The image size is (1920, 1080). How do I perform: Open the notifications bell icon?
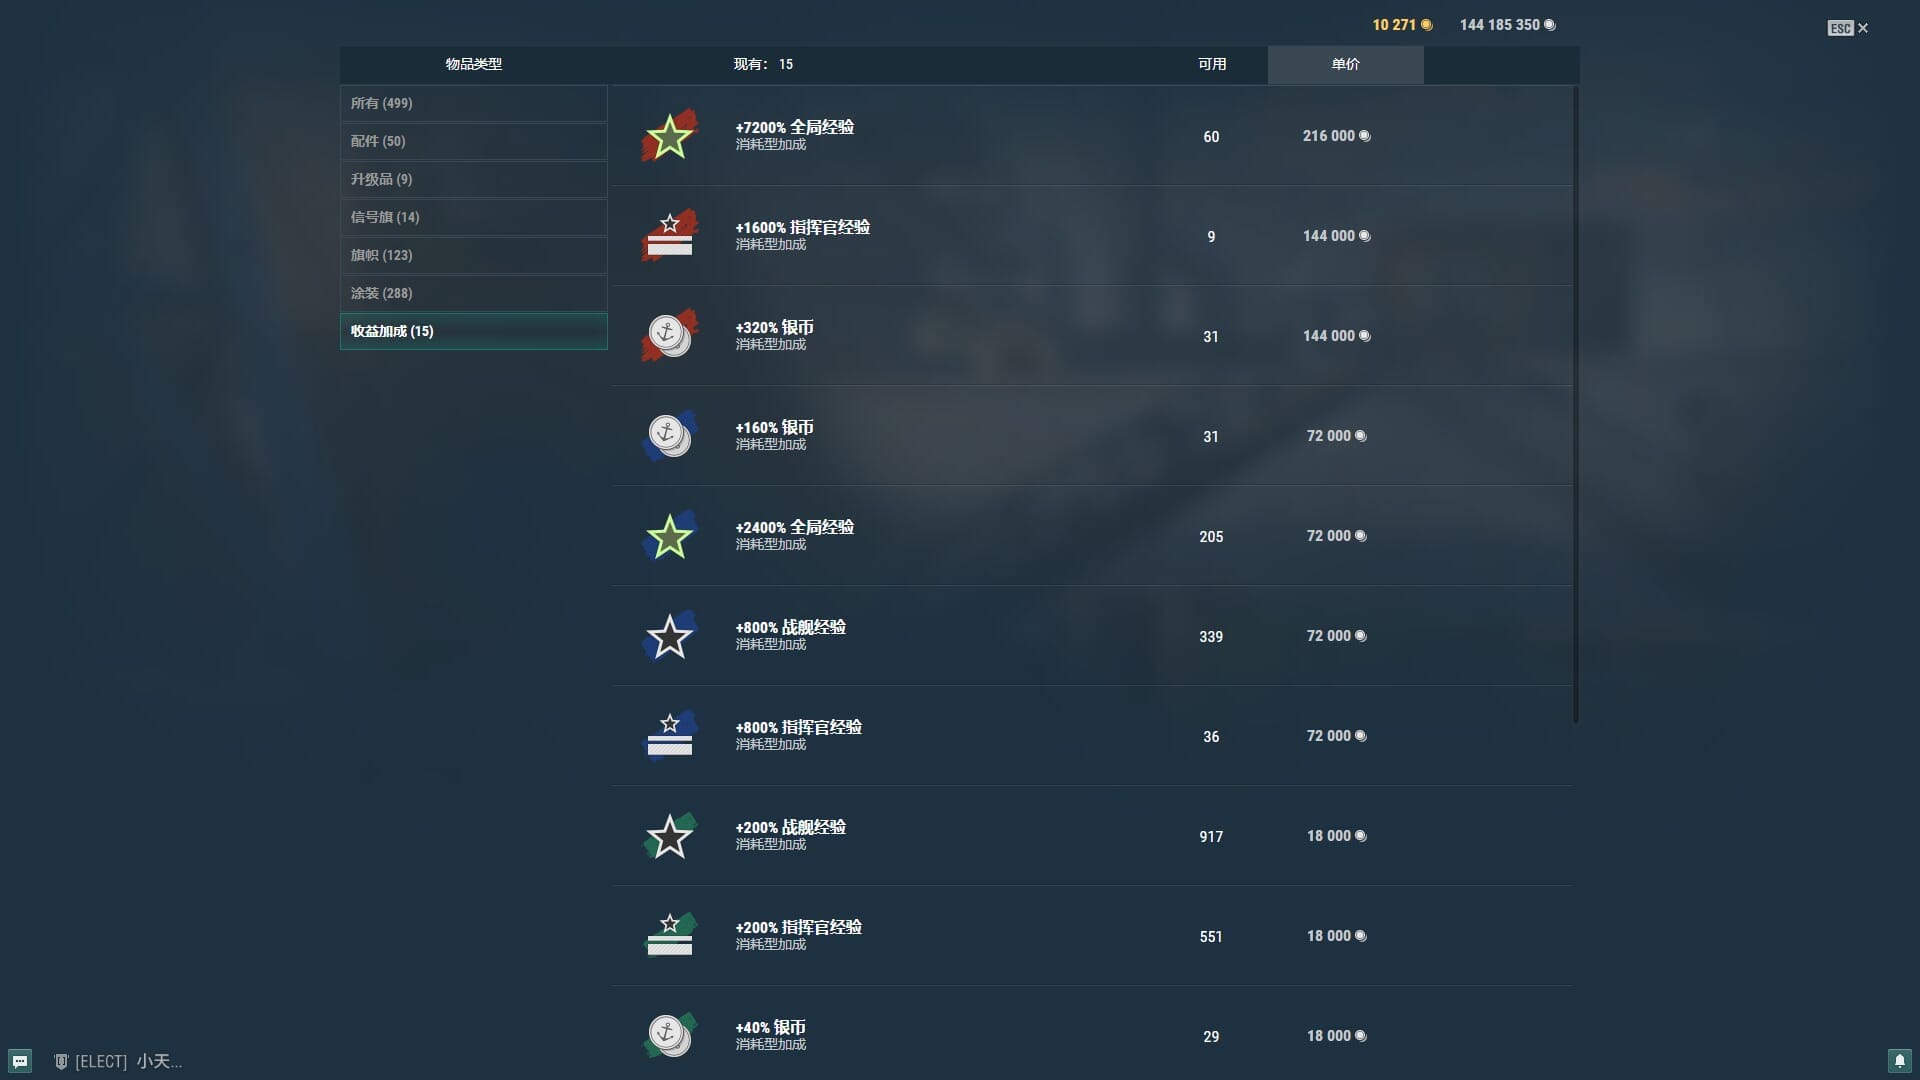point(1899,1061)
